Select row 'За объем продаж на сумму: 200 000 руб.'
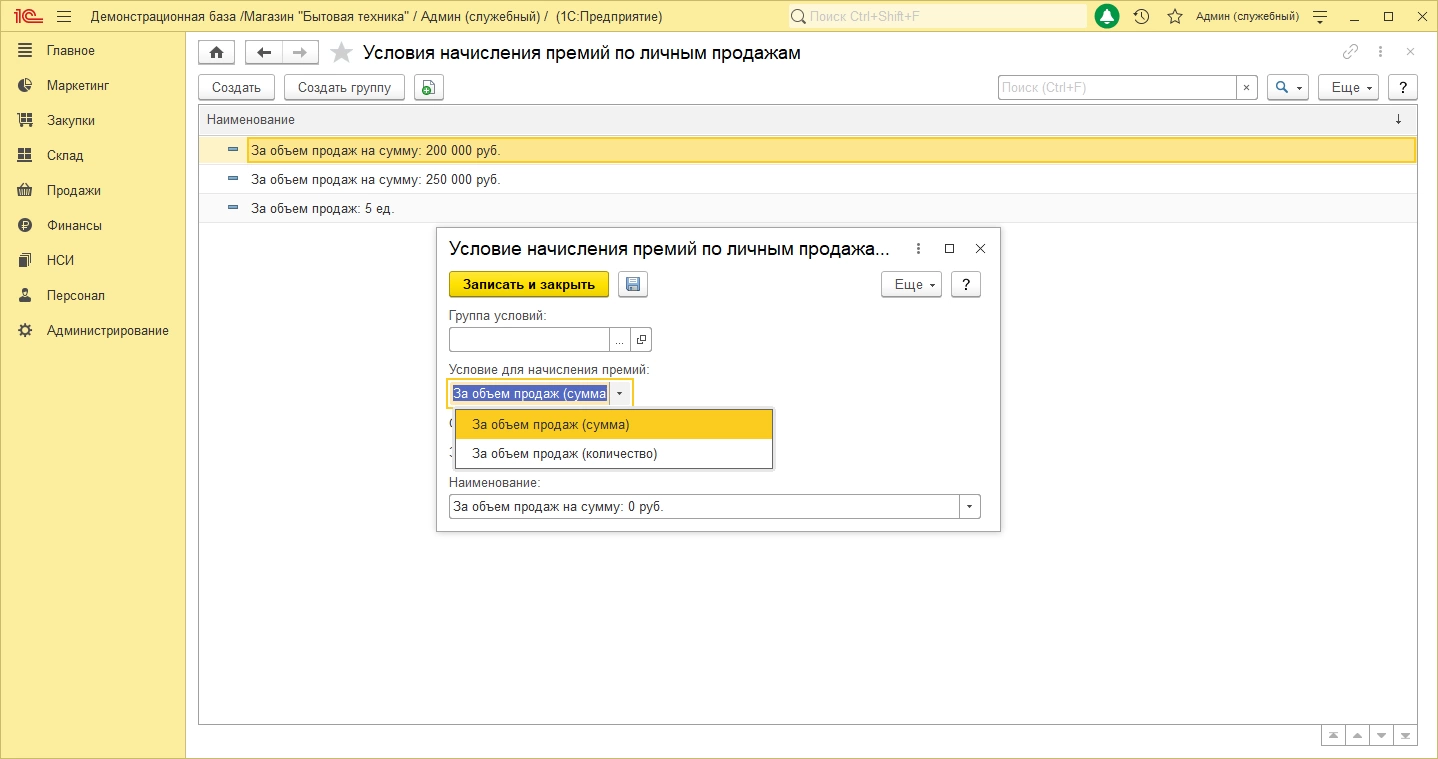Image resolution: width=1438 pixels, height=759 pixels. coord(808,150)
